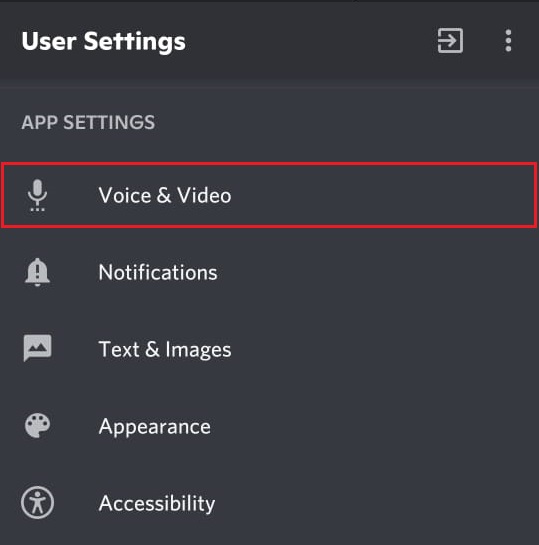Open Voice & Video text label
Screen dimensions: 539x545
(x=165, y=195)
